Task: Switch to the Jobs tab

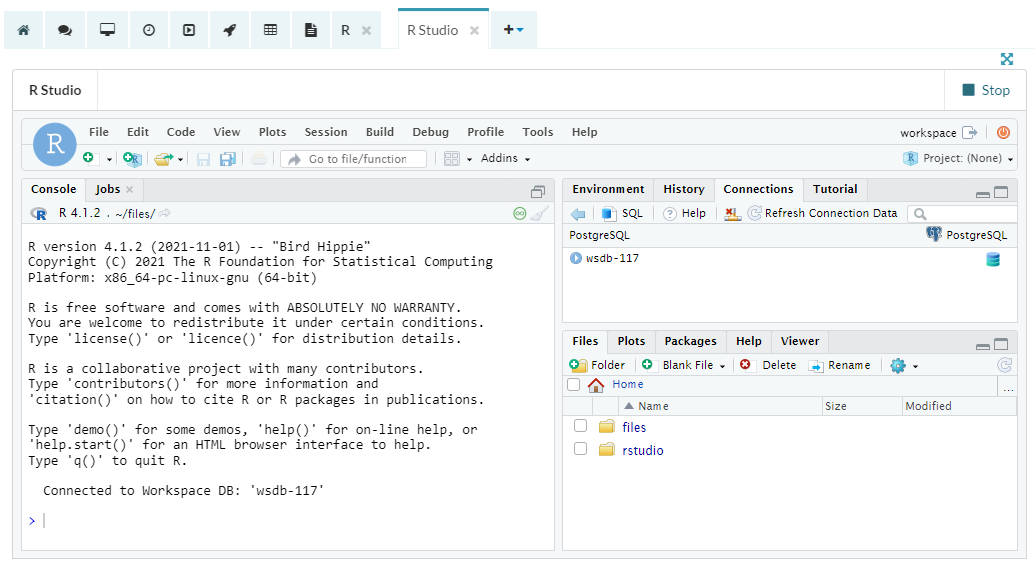Action: coord(108,189)
